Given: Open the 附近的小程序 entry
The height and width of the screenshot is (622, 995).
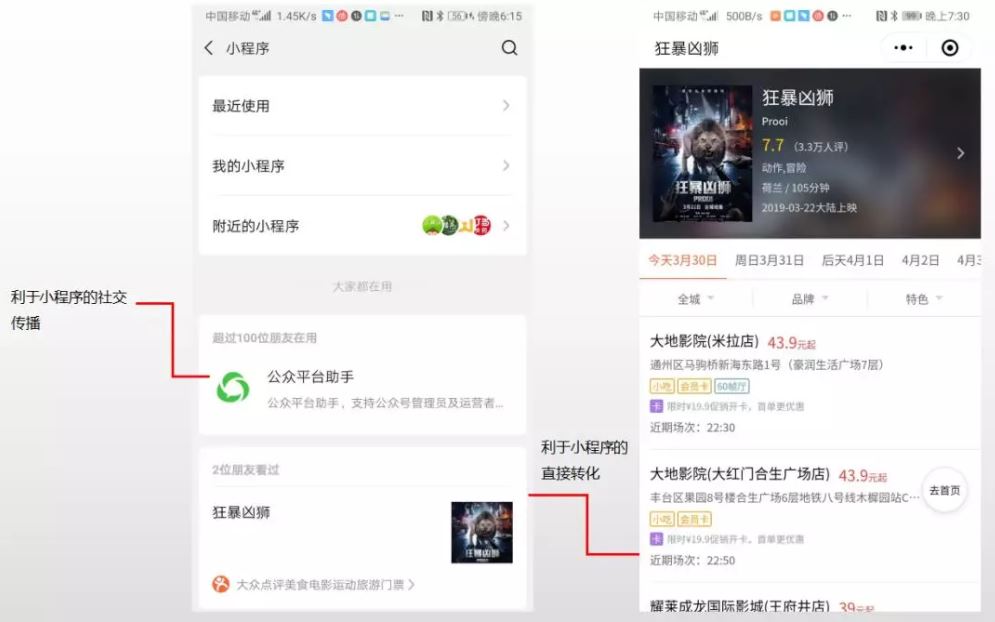Looking at the screenshot, I should pos(362,225).
